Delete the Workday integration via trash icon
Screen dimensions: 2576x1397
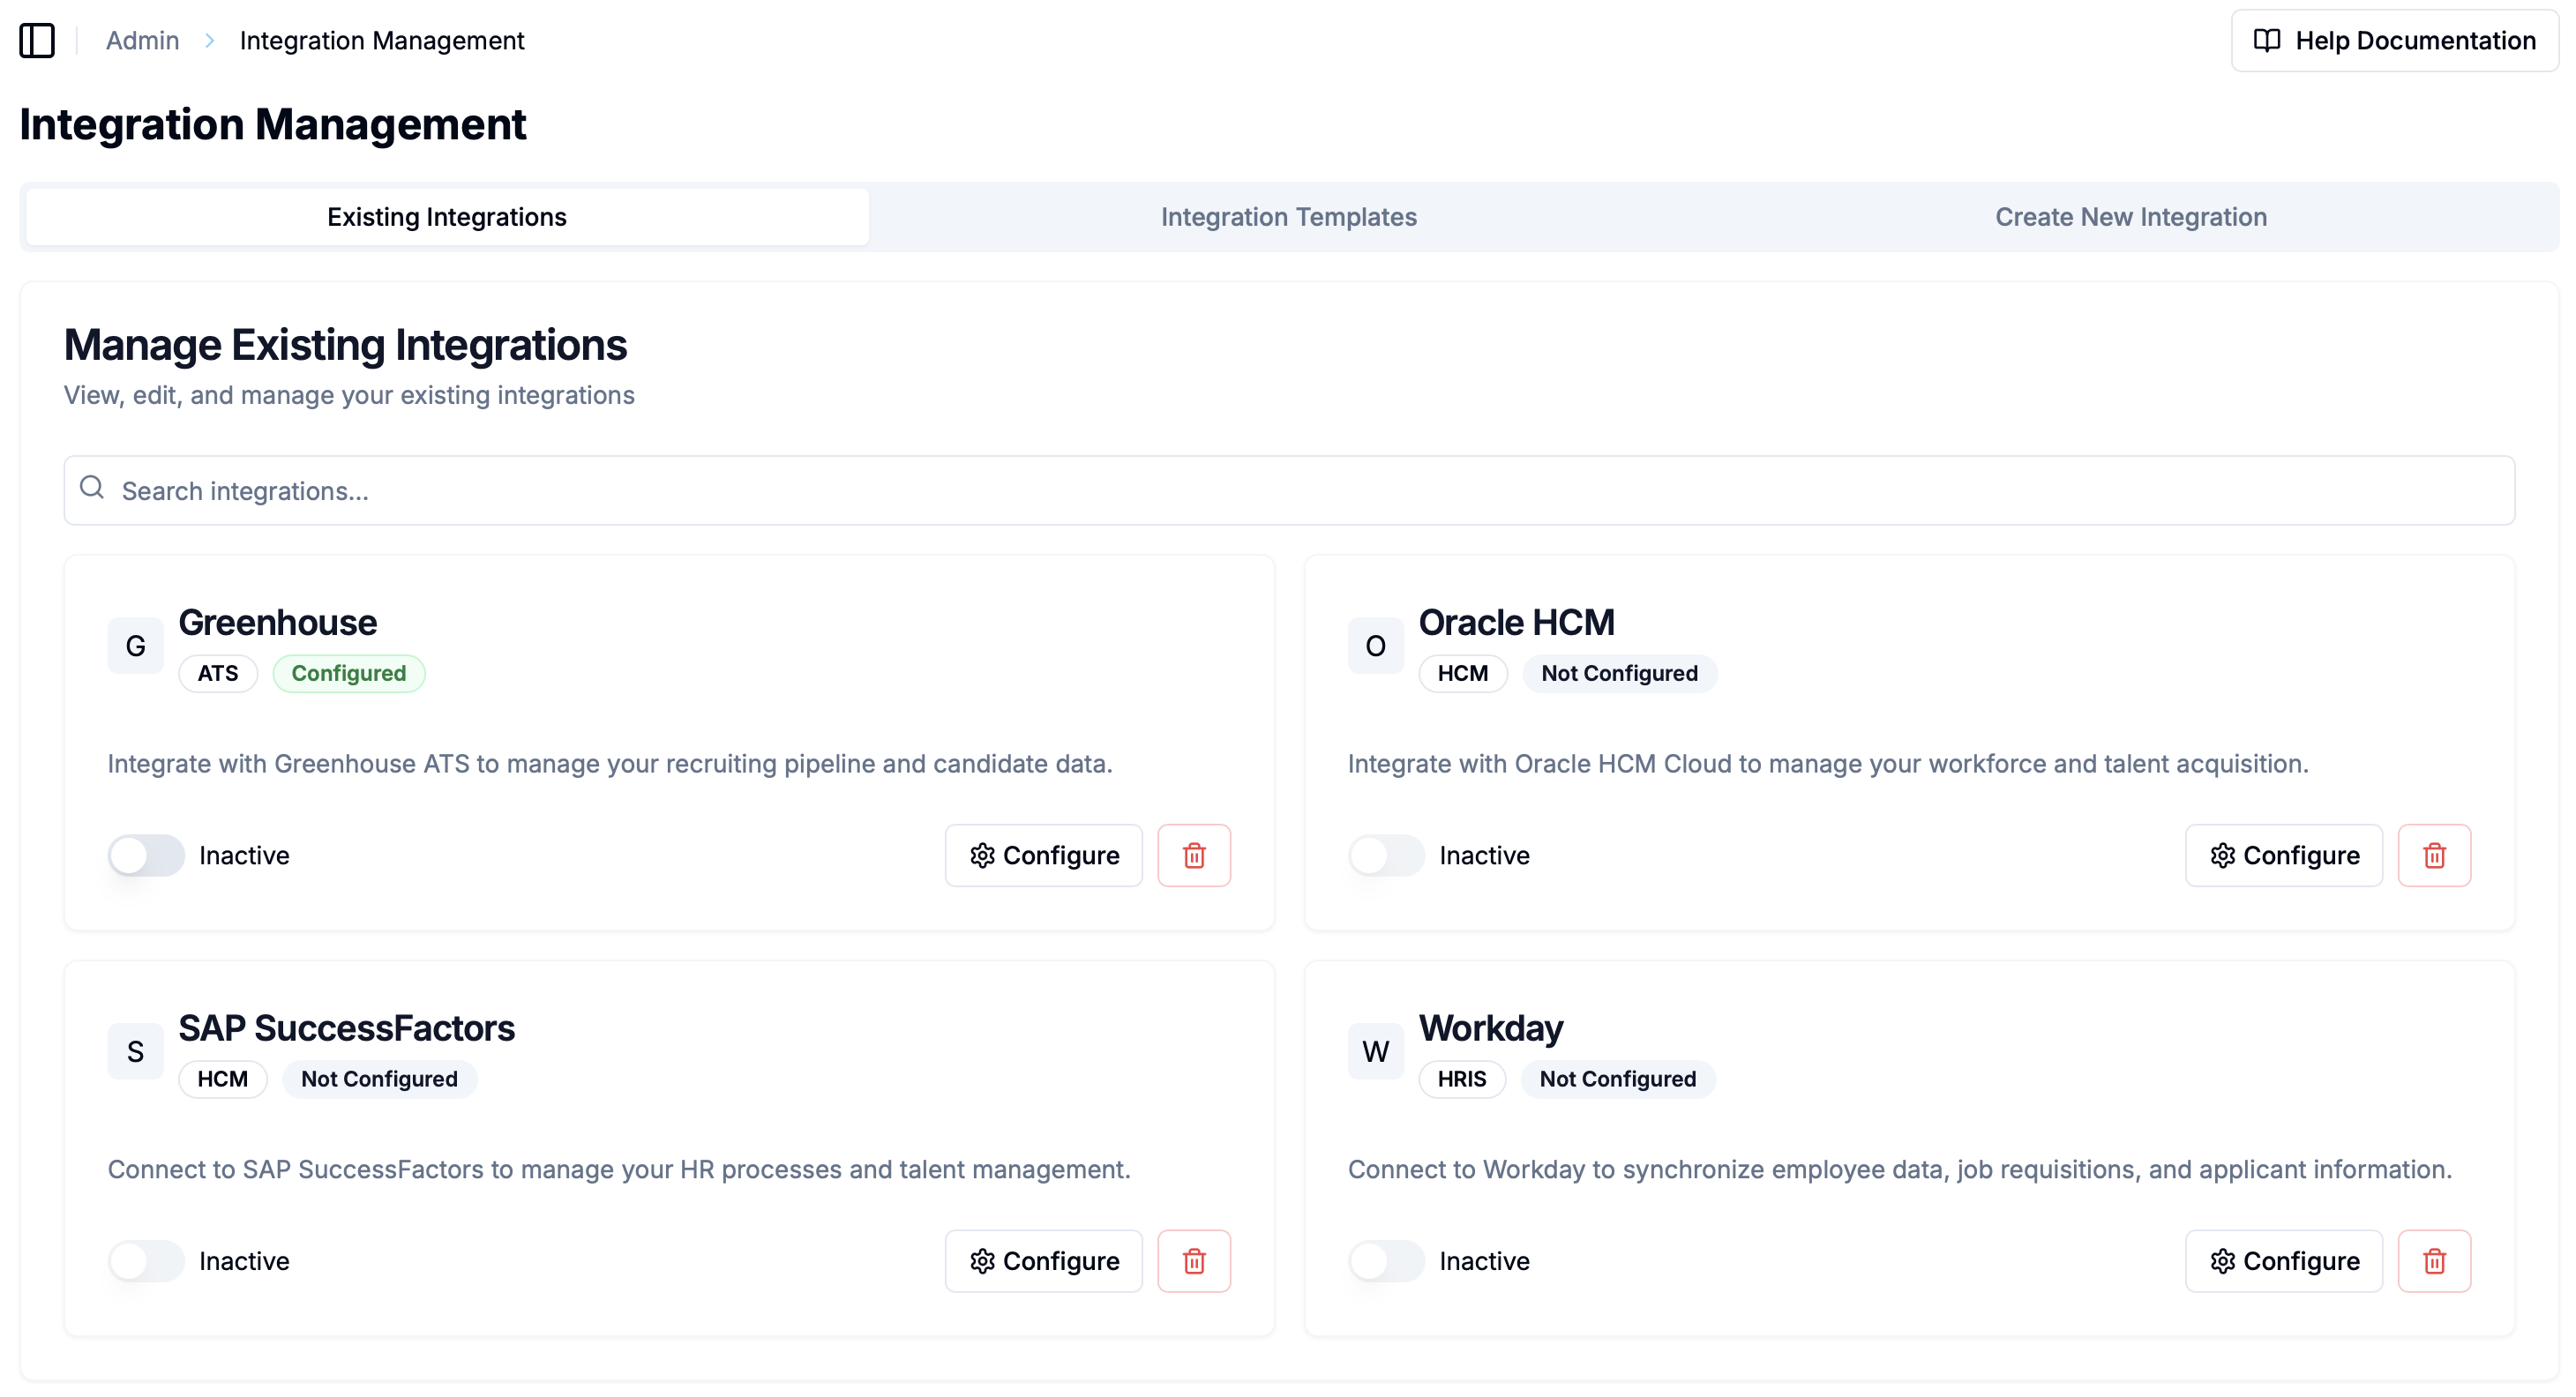pos(2435,1261)
